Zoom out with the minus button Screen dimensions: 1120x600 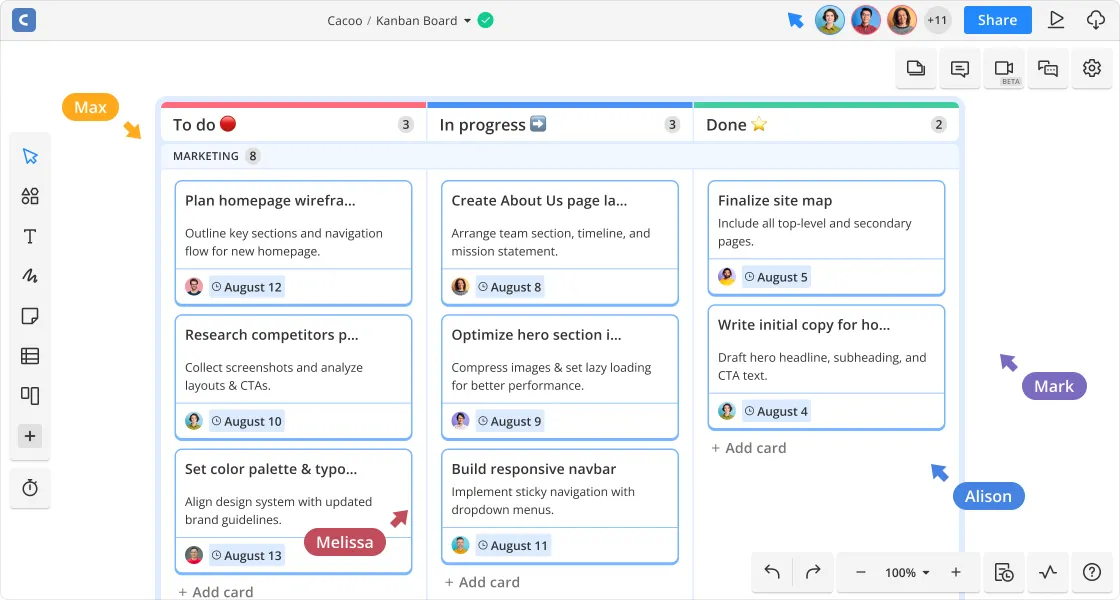tap(860, 572)
